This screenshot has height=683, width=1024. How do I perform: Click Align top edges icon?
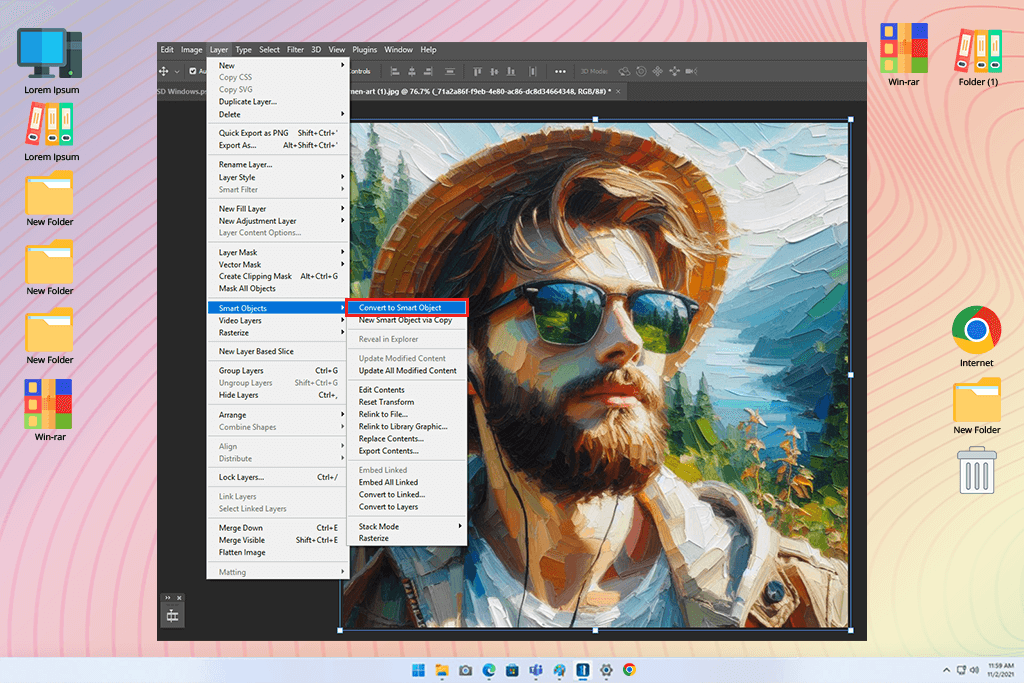point(477,71)
